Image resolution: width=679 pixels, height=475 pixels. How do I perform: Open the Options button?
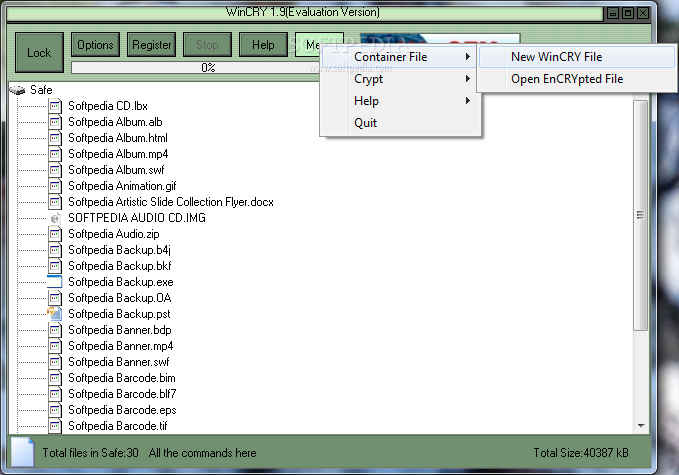pyautogui.click(x=95, y=45)
